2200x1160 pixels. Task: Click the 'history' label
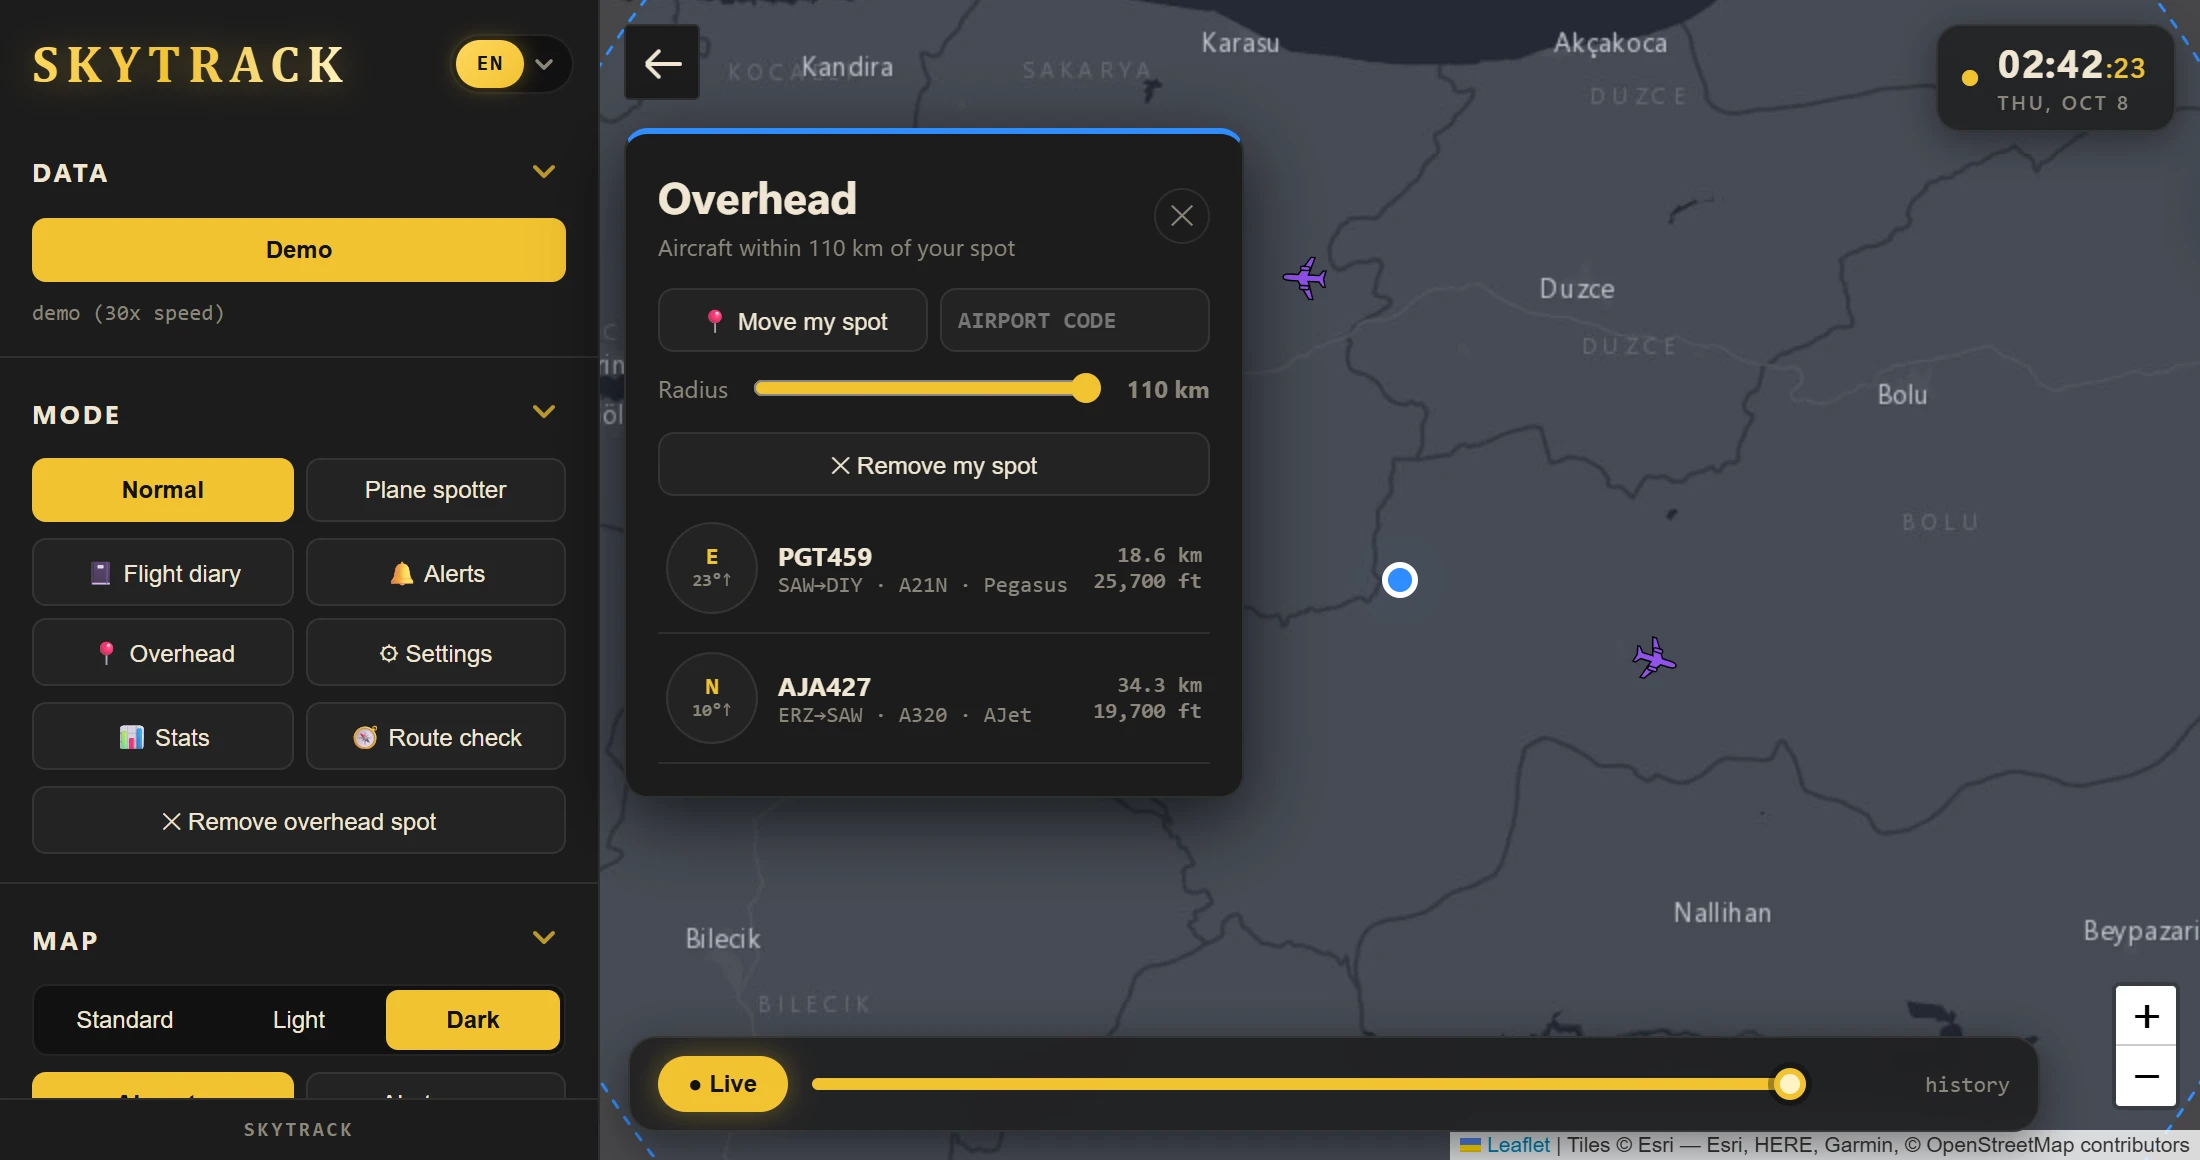[x=1967, y=1085]
